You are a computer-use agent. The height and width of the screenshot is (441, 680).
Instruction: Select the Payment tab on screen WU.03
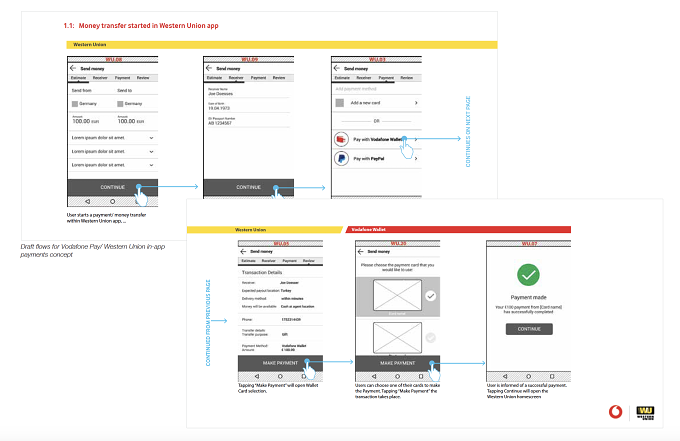(386, 78)
